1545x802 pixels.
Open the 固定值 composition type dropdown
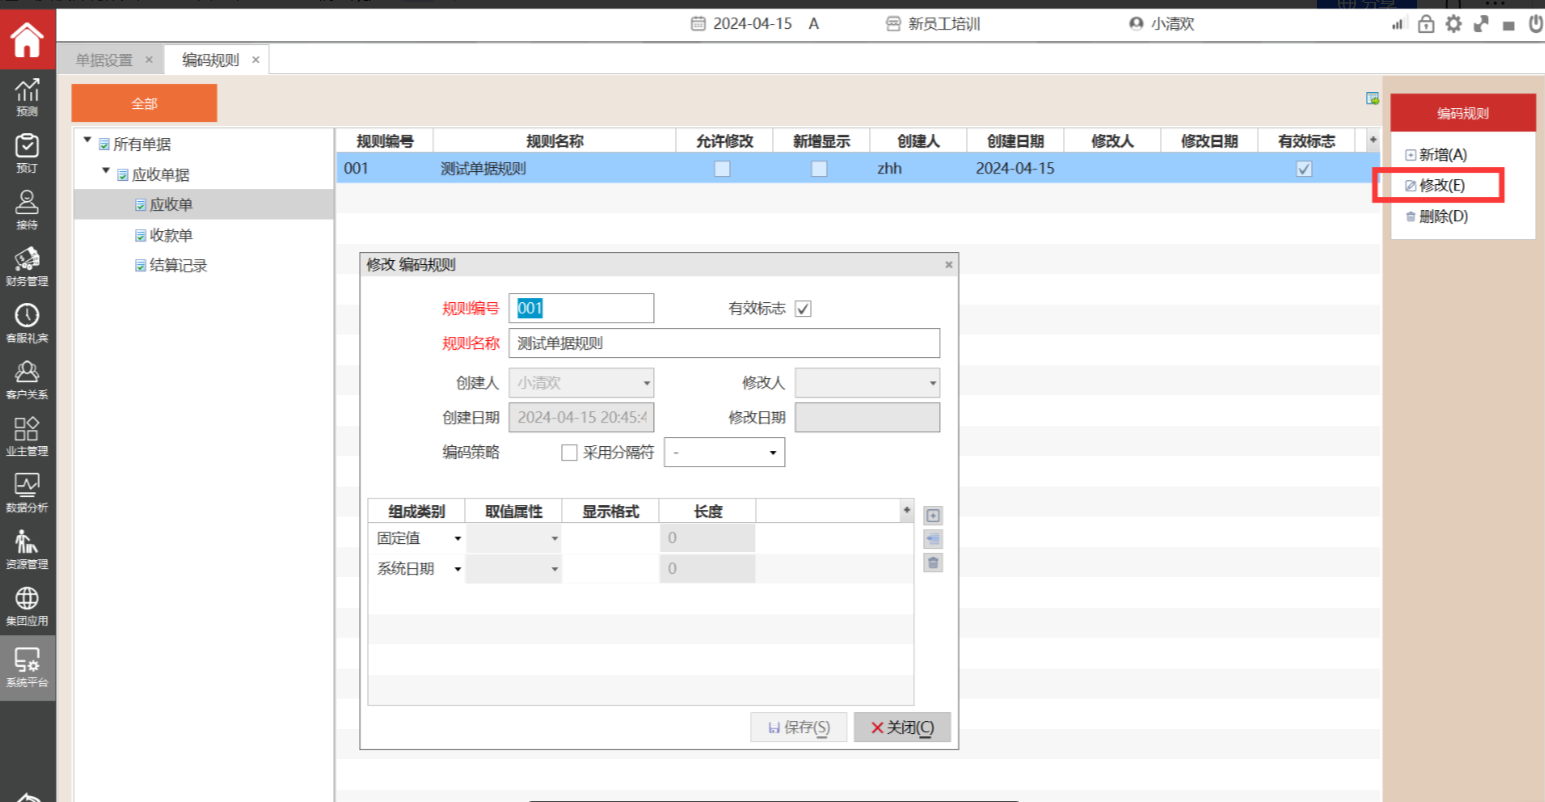click(x=457, y=539)
